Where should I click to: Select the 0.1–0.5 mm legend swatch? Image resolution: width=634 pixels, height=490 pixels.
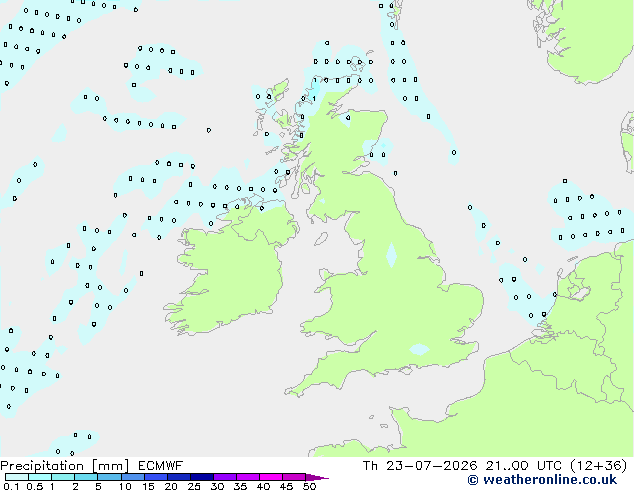[x=17, y=477]
